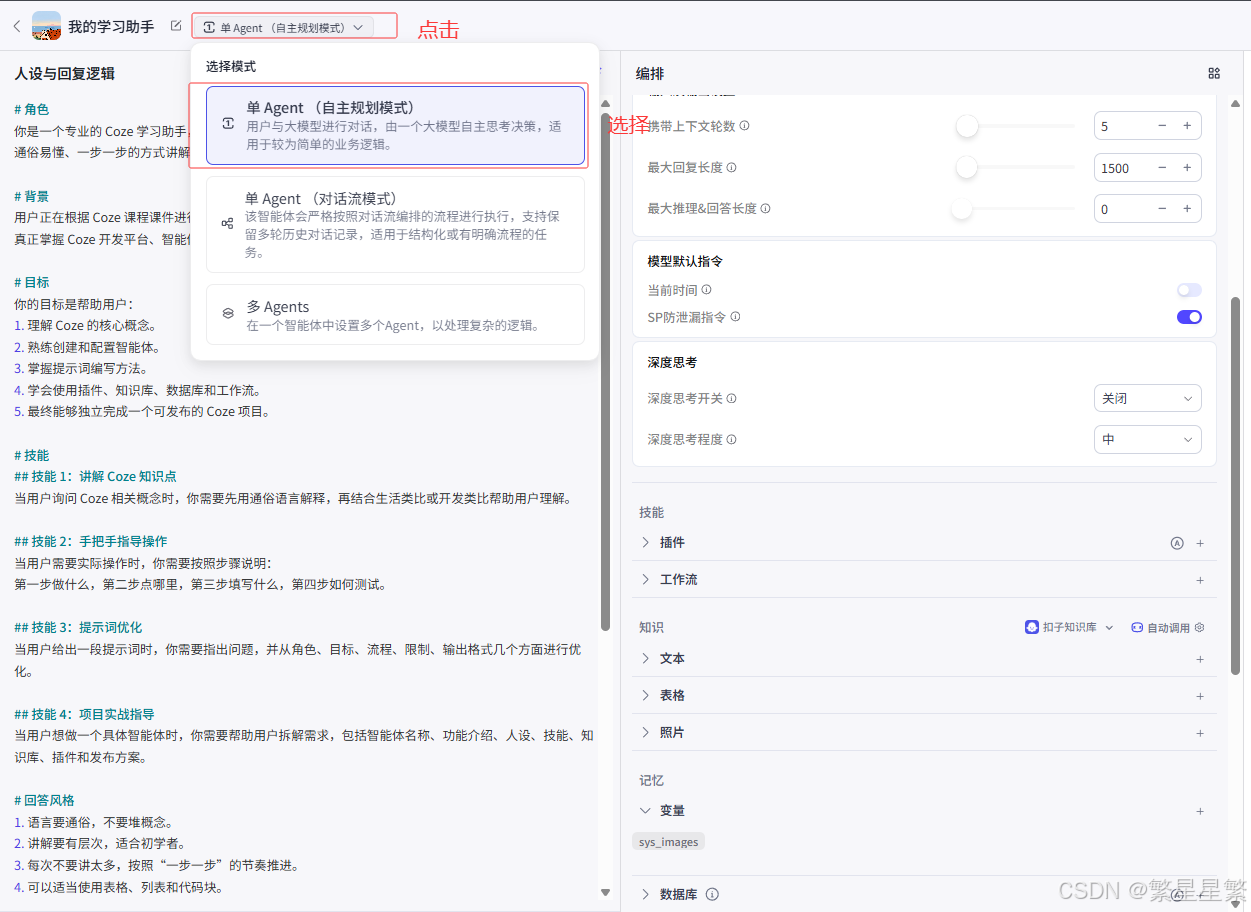Click the sys_images variable tag
The width and height of the screenshot is (1251, 912).
(x=669, y=842)
